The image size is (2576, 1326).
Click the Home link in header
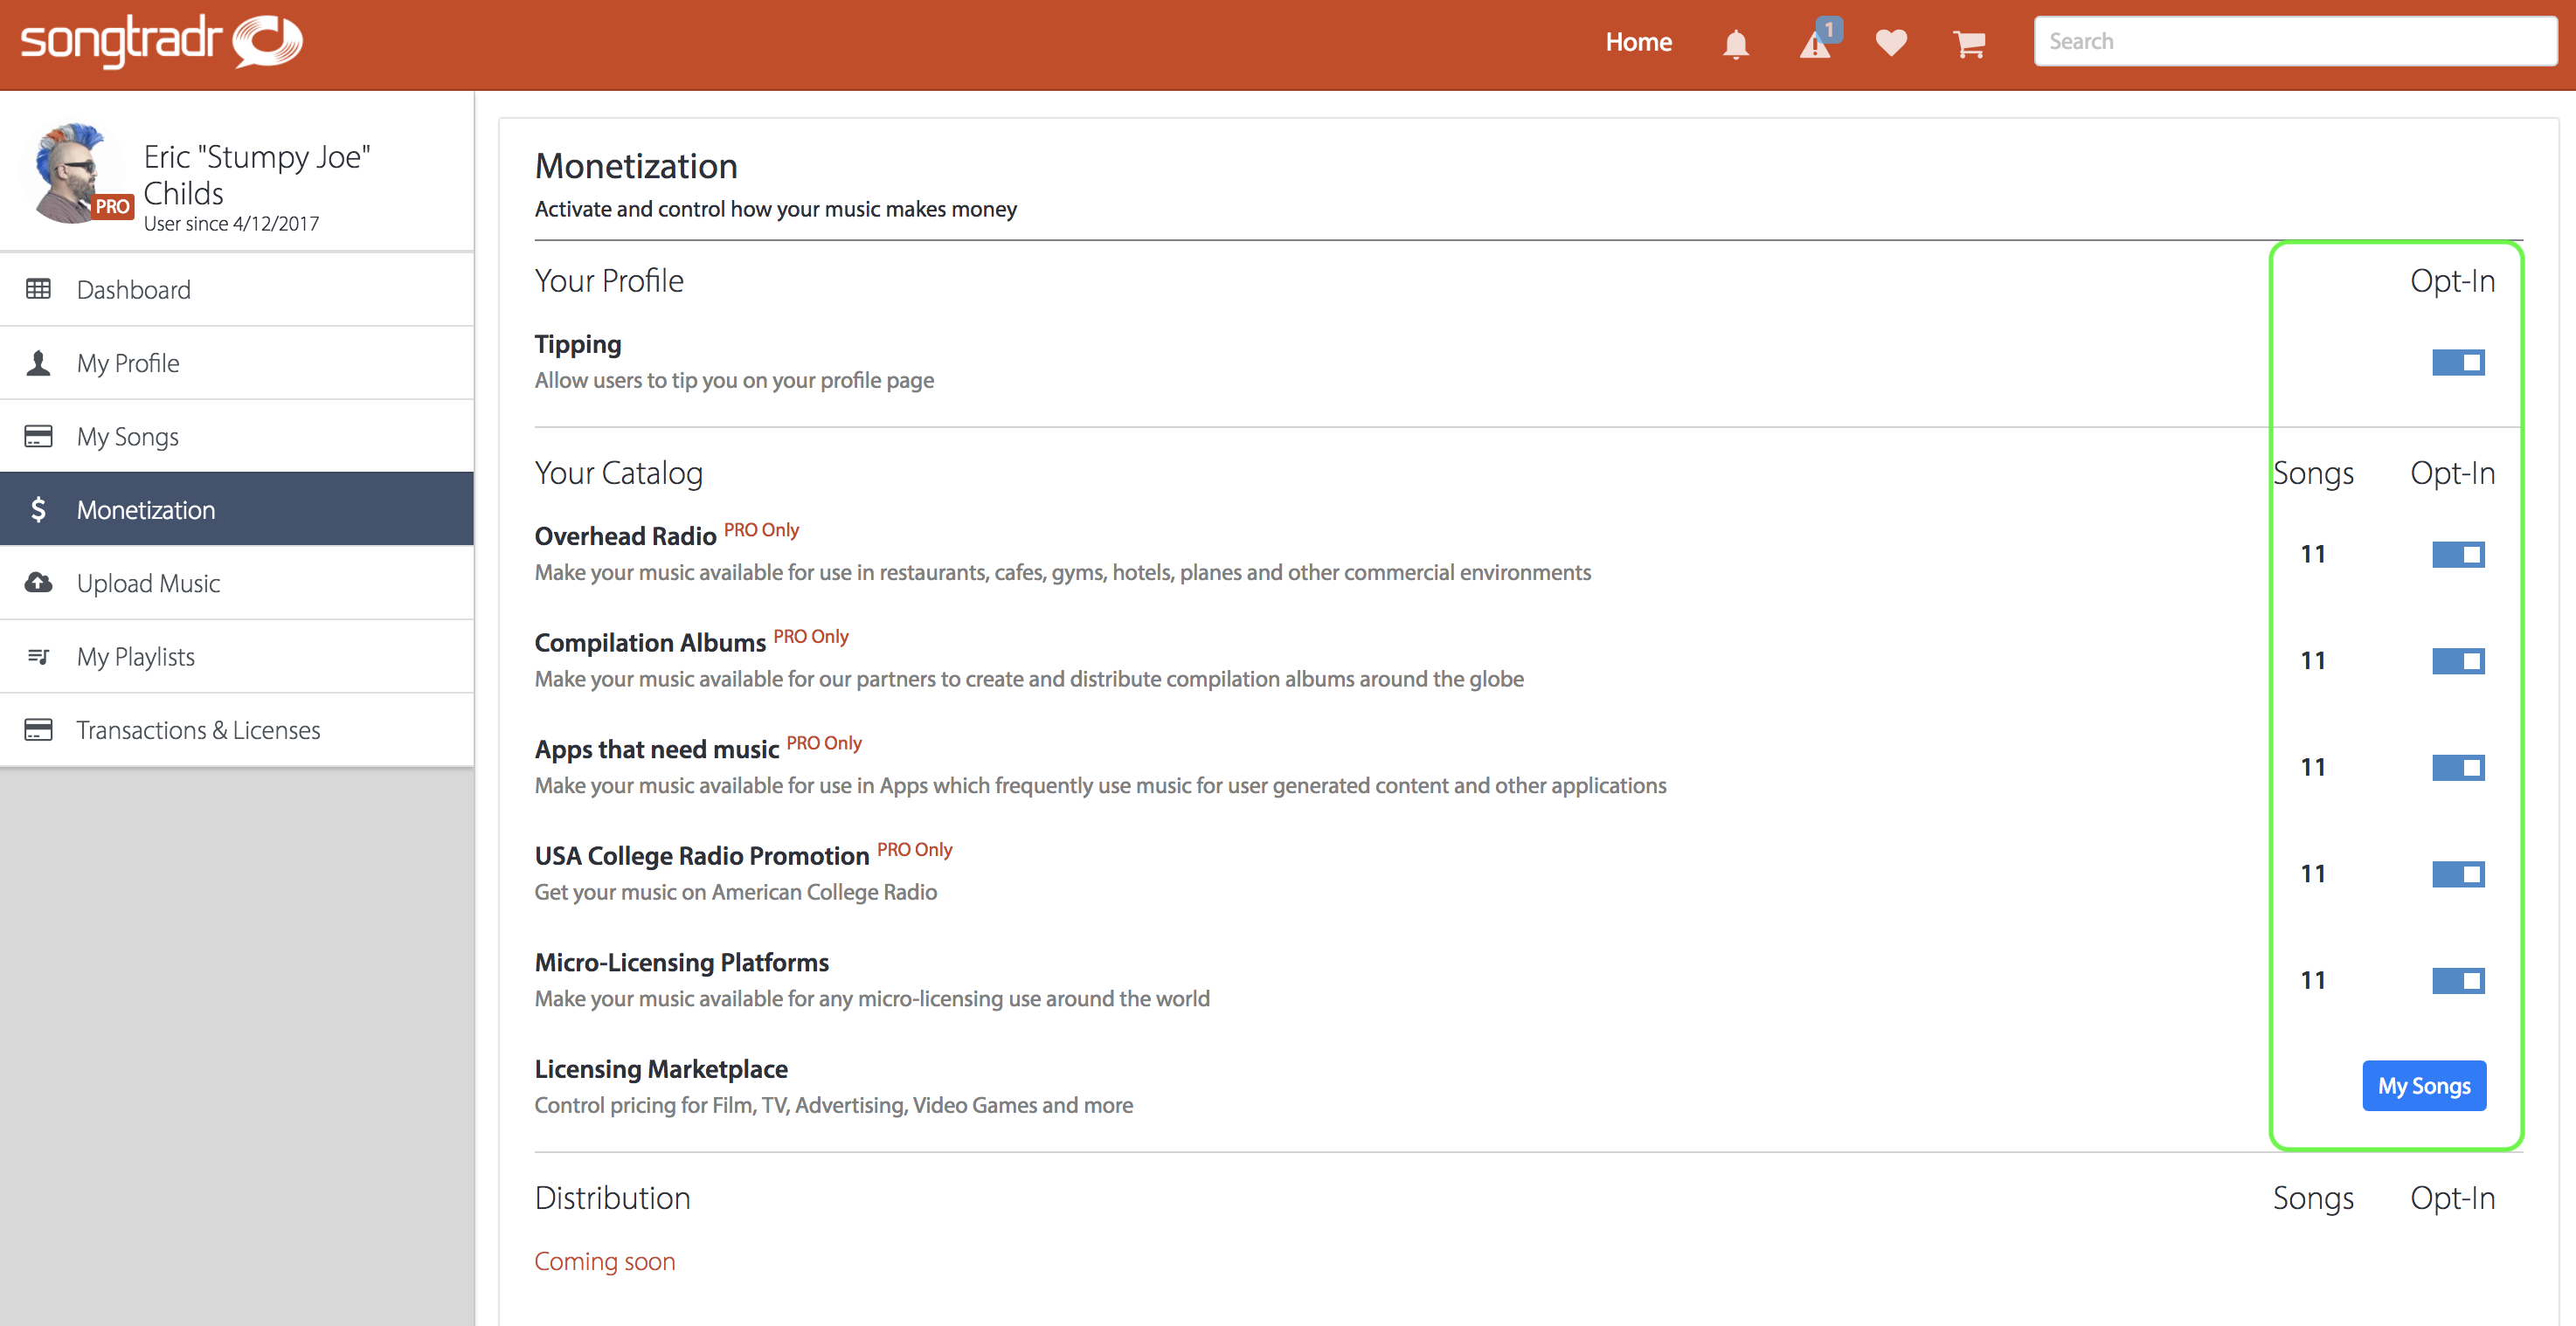[x=1638, y=42]
